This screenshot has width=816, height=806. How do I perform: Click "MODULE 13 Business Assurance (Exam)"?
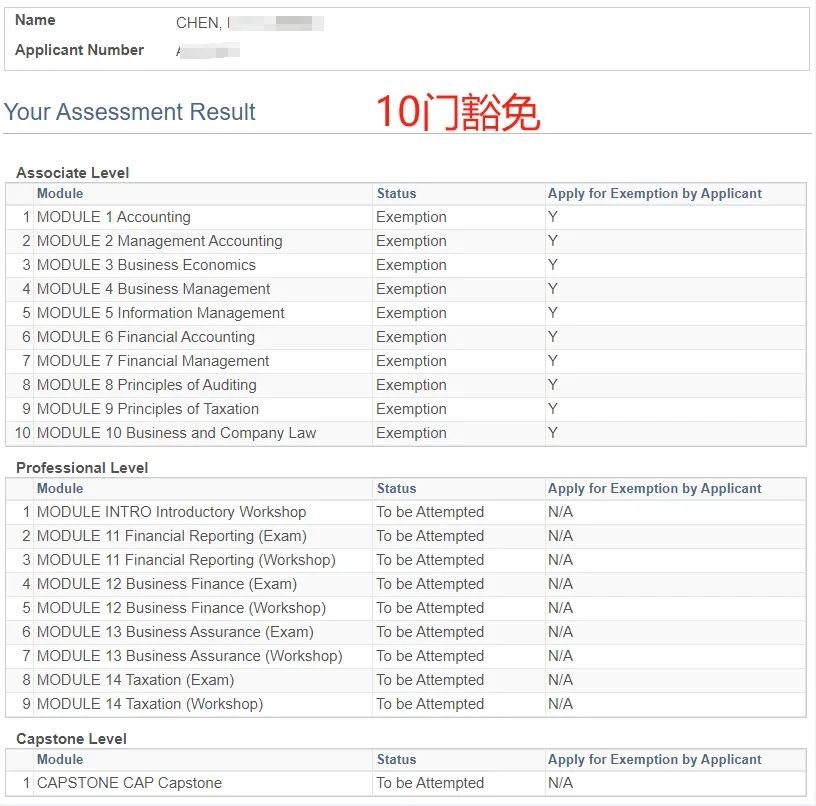click(x=175, y=632)
